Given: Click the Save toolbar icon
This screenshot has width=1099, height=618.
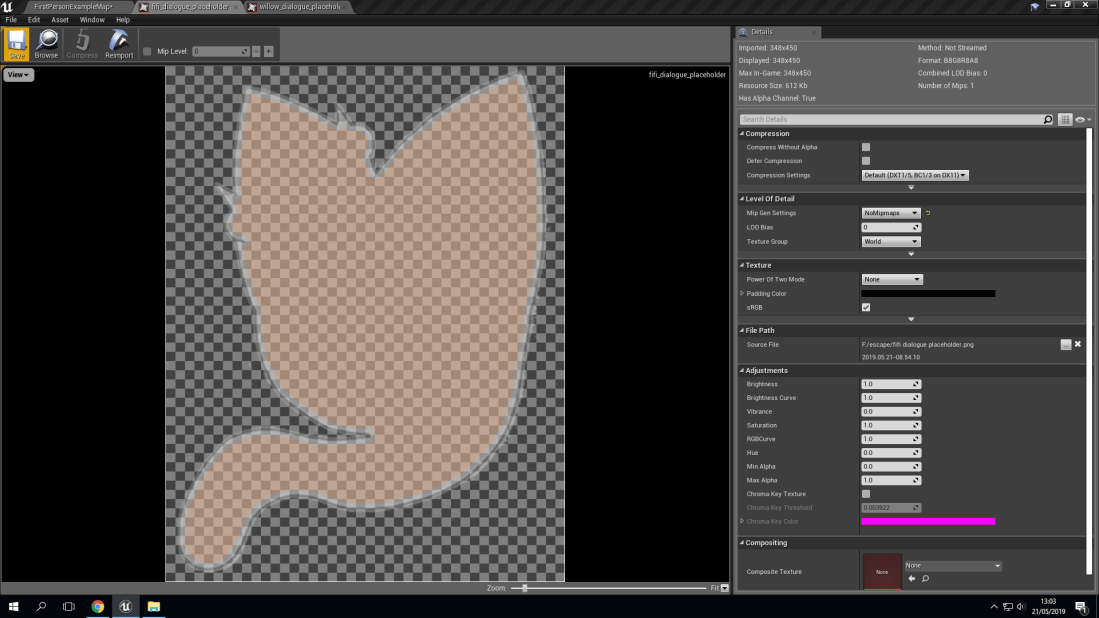Looking at the screenshot, I should (x=17, y=44).
